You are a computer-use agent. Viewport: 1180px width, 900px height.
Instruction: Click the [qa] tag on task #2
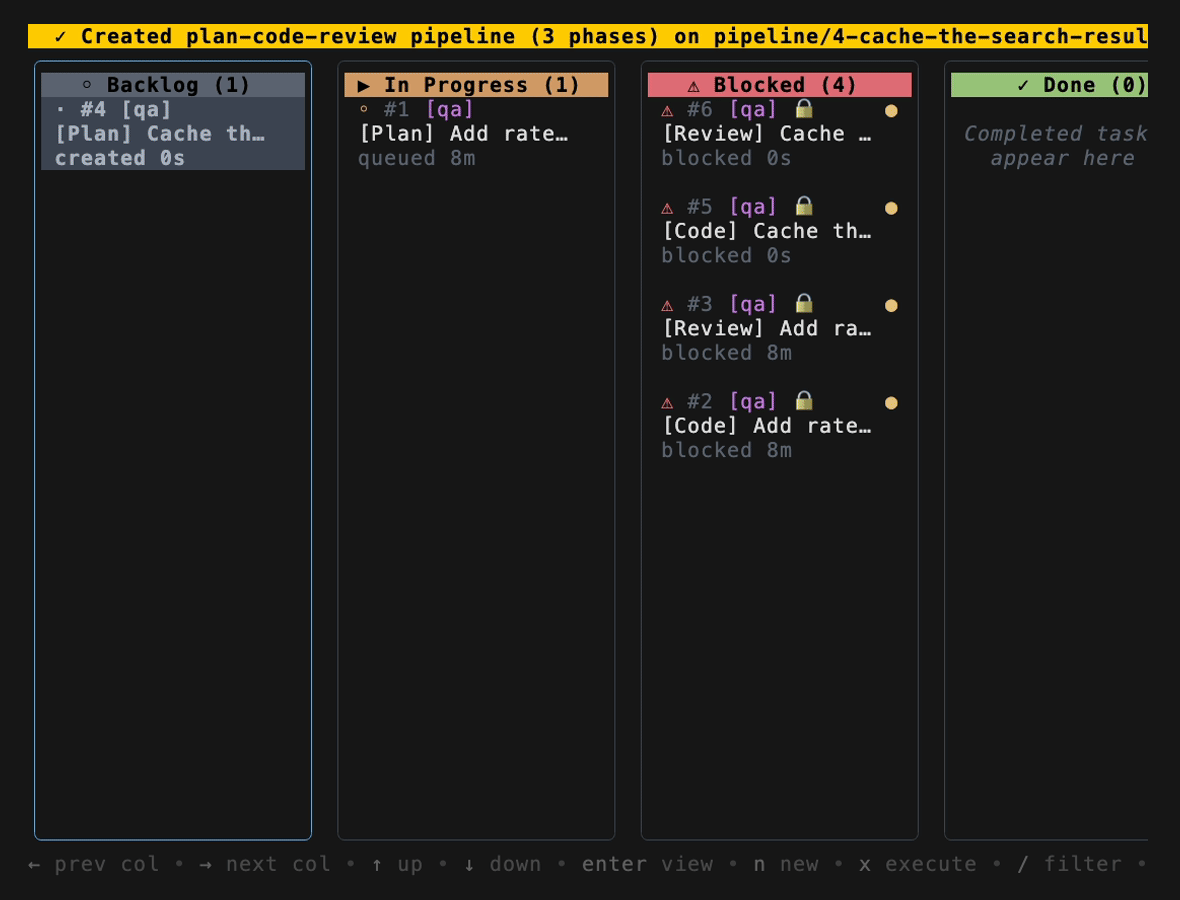753,401
